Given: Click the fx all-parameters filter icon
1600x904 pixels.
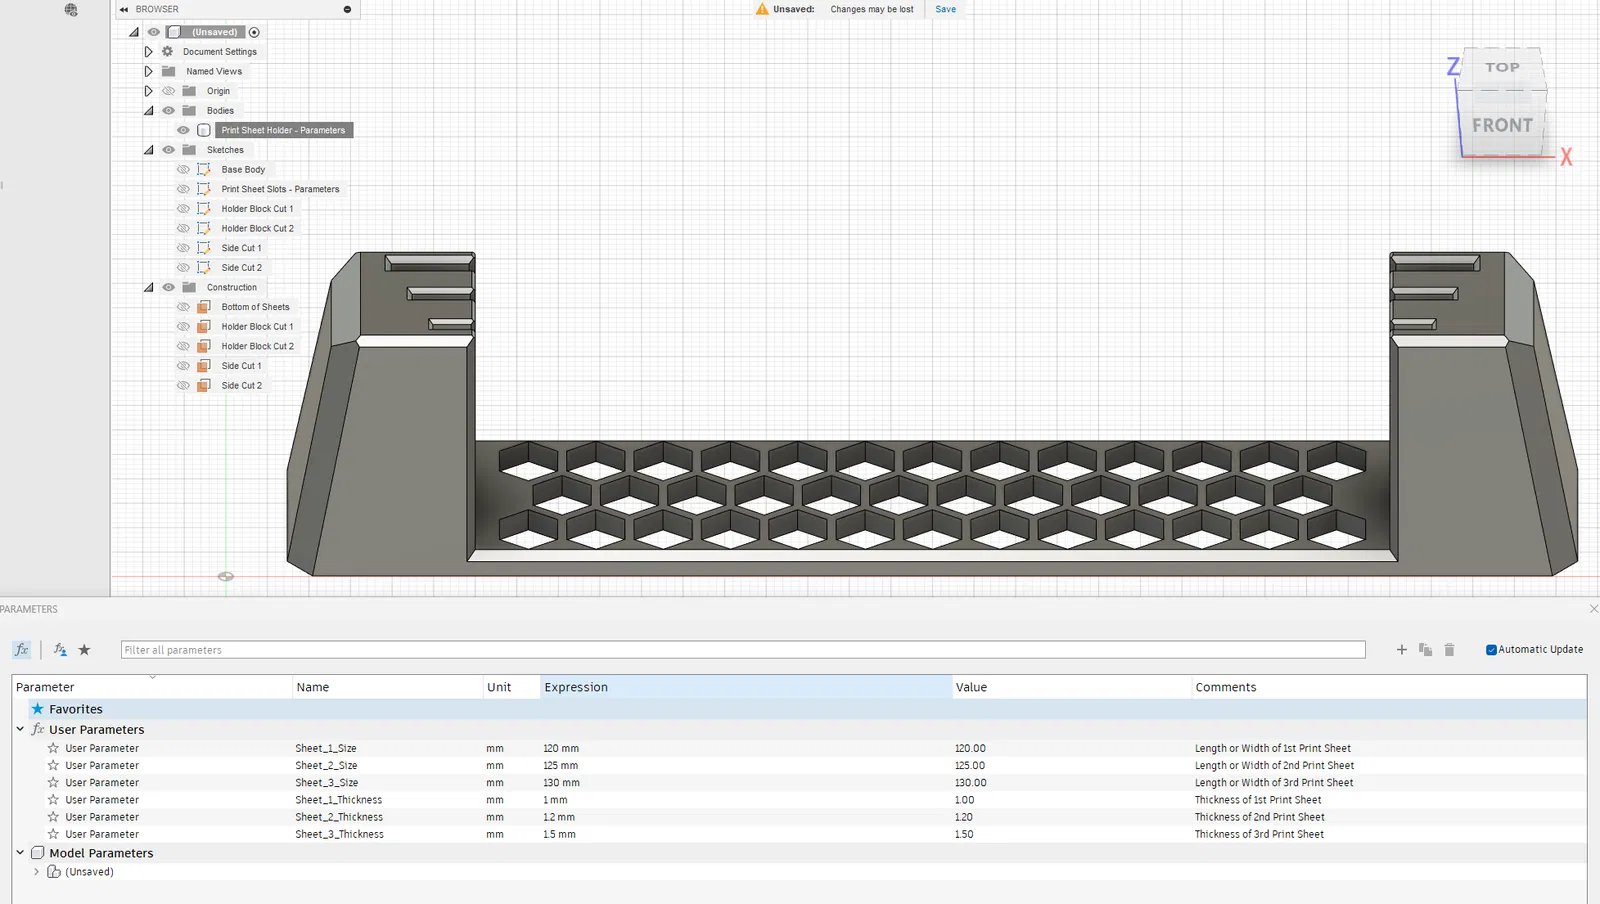Looking at the screenshot, I should click(21, 650).
